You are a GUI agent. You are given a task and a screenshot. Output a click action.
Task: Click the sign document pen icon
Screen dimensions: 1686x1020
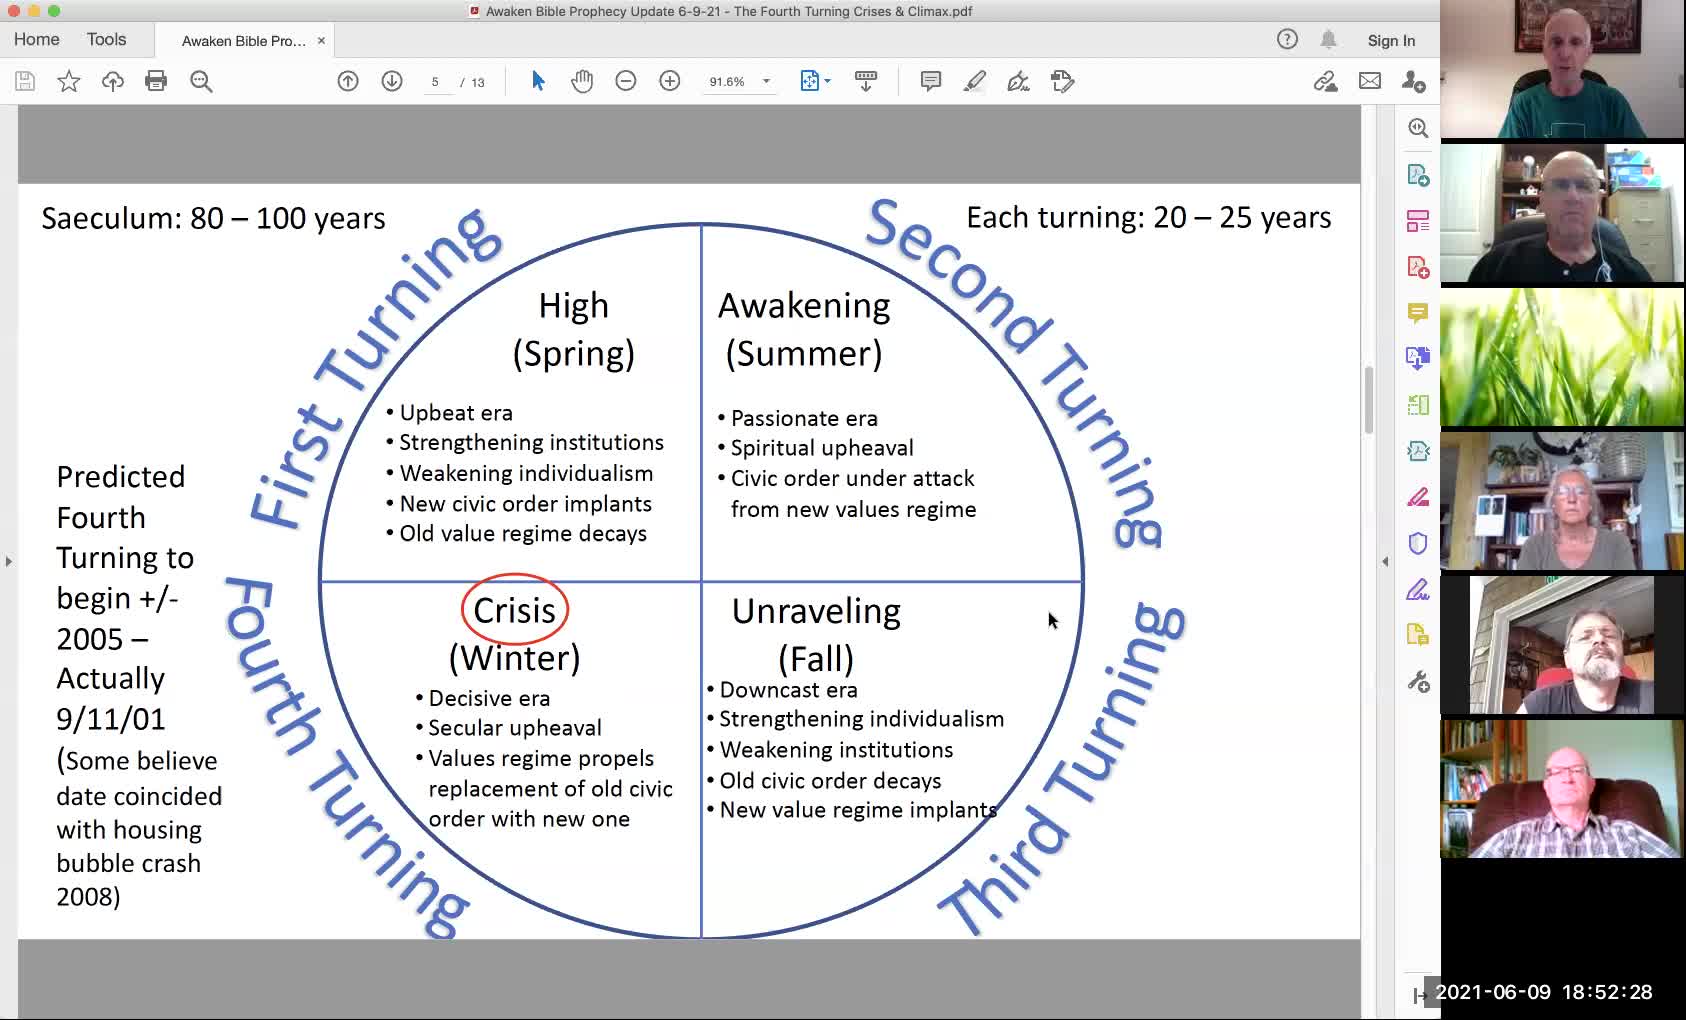tap(1018, 81)
